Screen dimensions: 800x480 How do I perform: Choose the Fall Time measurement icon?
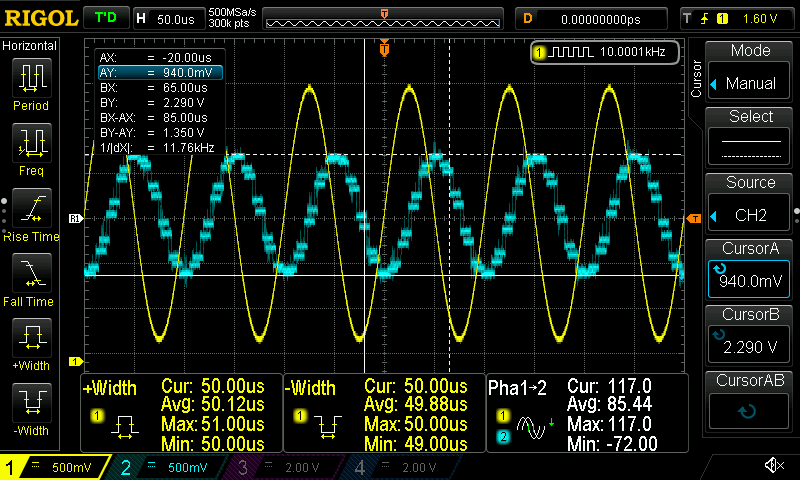point(31,277)
